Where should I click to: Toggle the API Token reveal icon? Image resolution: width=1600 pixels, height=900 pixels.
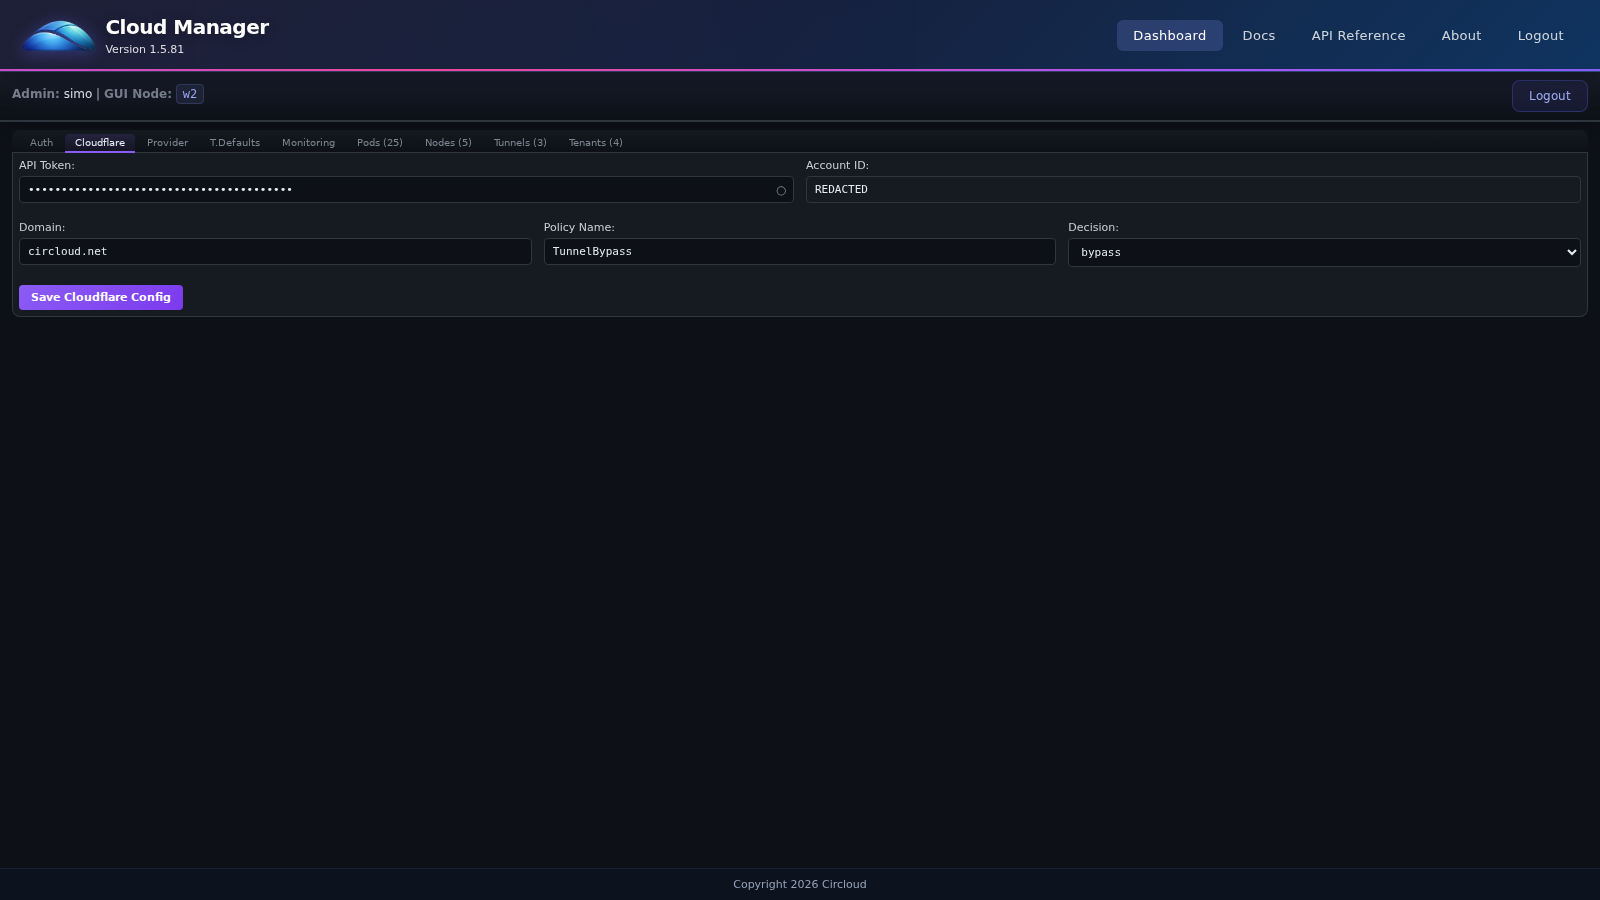[x=780, y=190]
